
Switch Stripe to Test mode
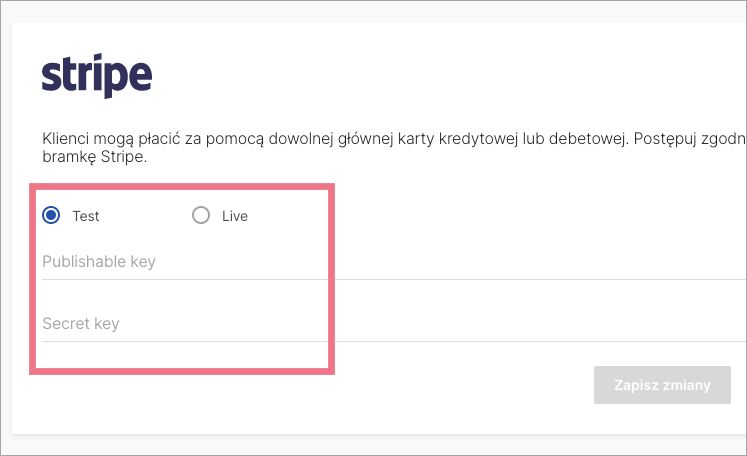pos(52,215)
